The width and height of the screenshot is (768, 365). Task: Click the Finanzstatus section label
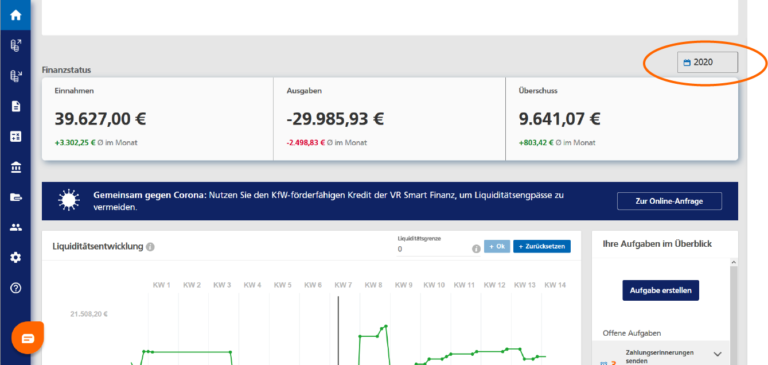(66, 70)
